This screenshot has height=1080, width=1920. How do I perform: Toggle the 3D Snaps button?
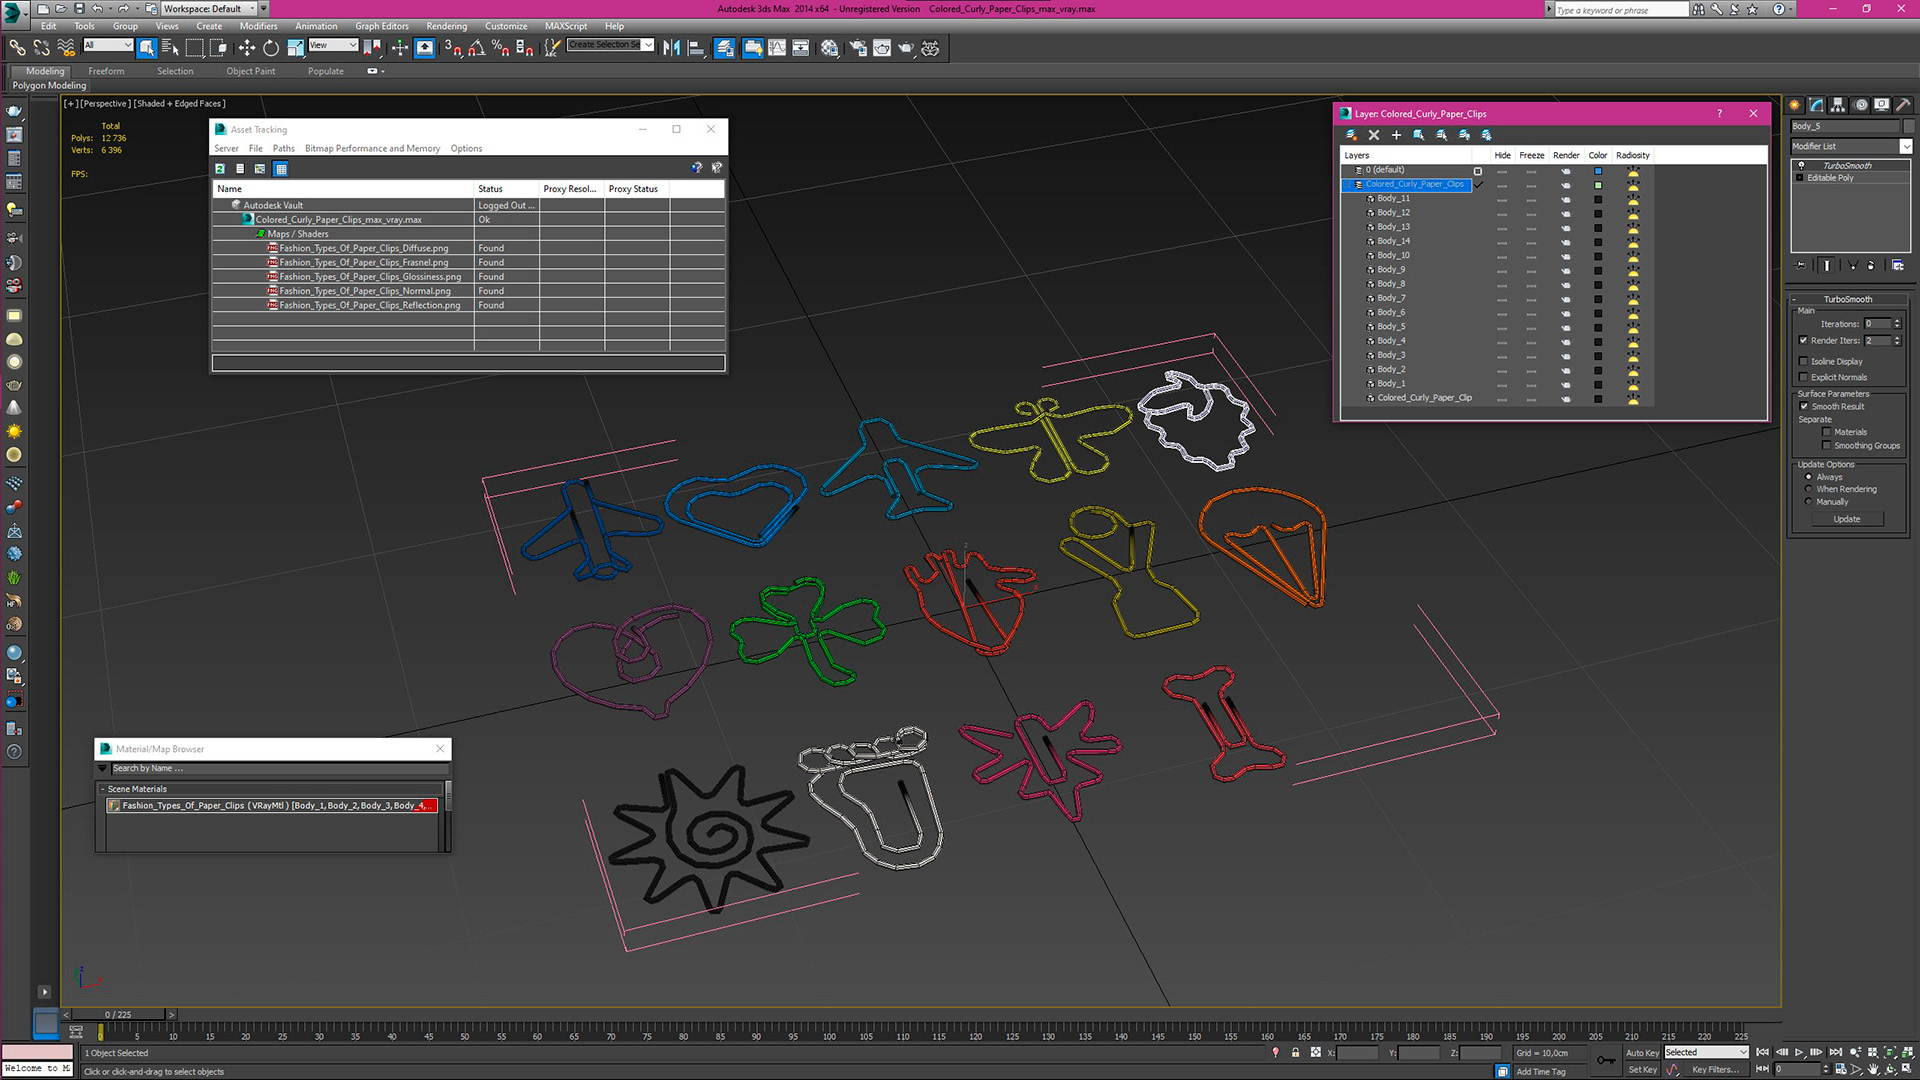pos(452,48)
